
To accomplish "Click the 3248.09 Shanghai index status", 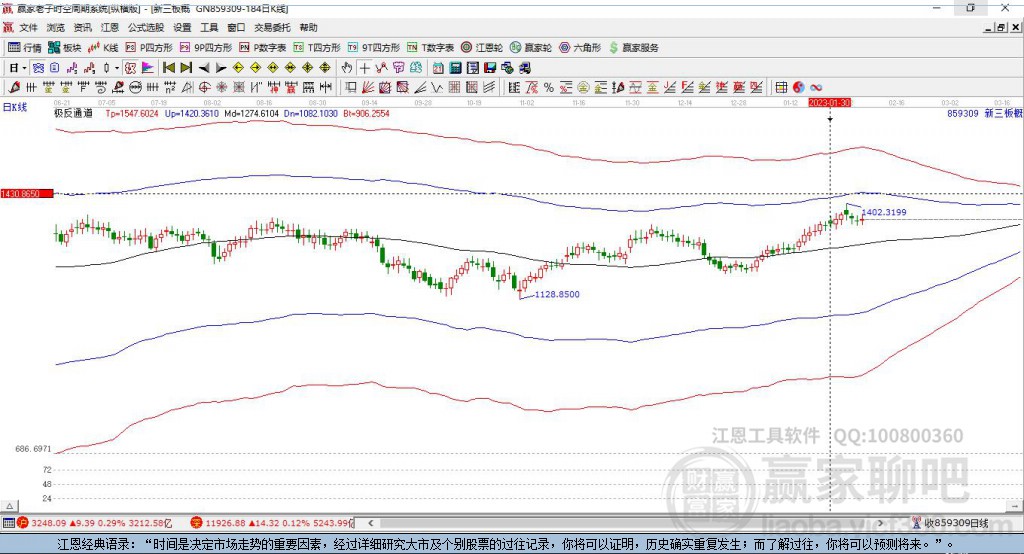I will pyautogui.click(x=48, y=523).
